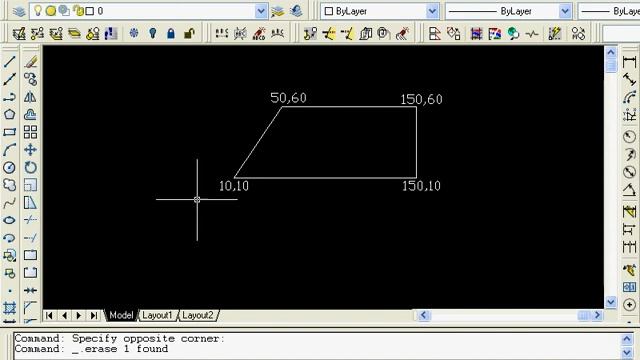Select the Array tool
640x360 pixels.
[x=31, y=132]
